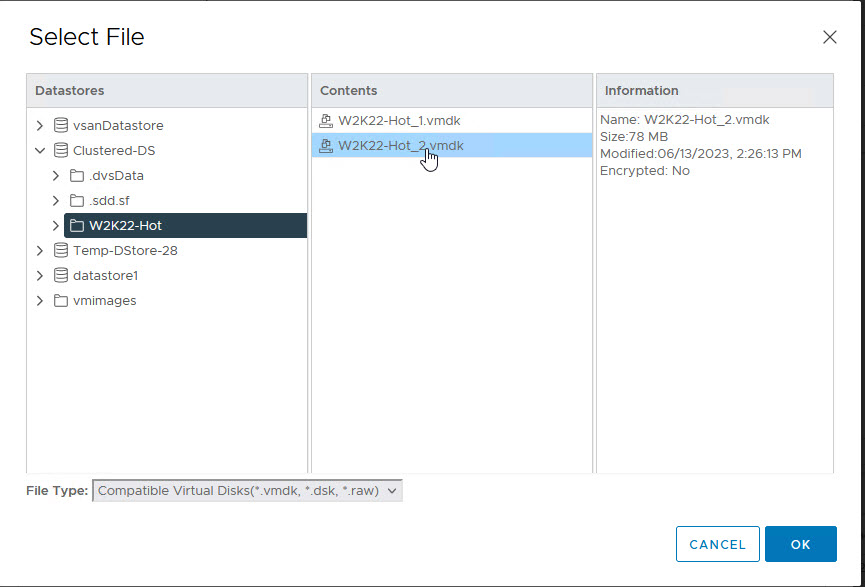Expand the vsanDatastore tree node
The image size is (865, 587).
pos(40,126)
